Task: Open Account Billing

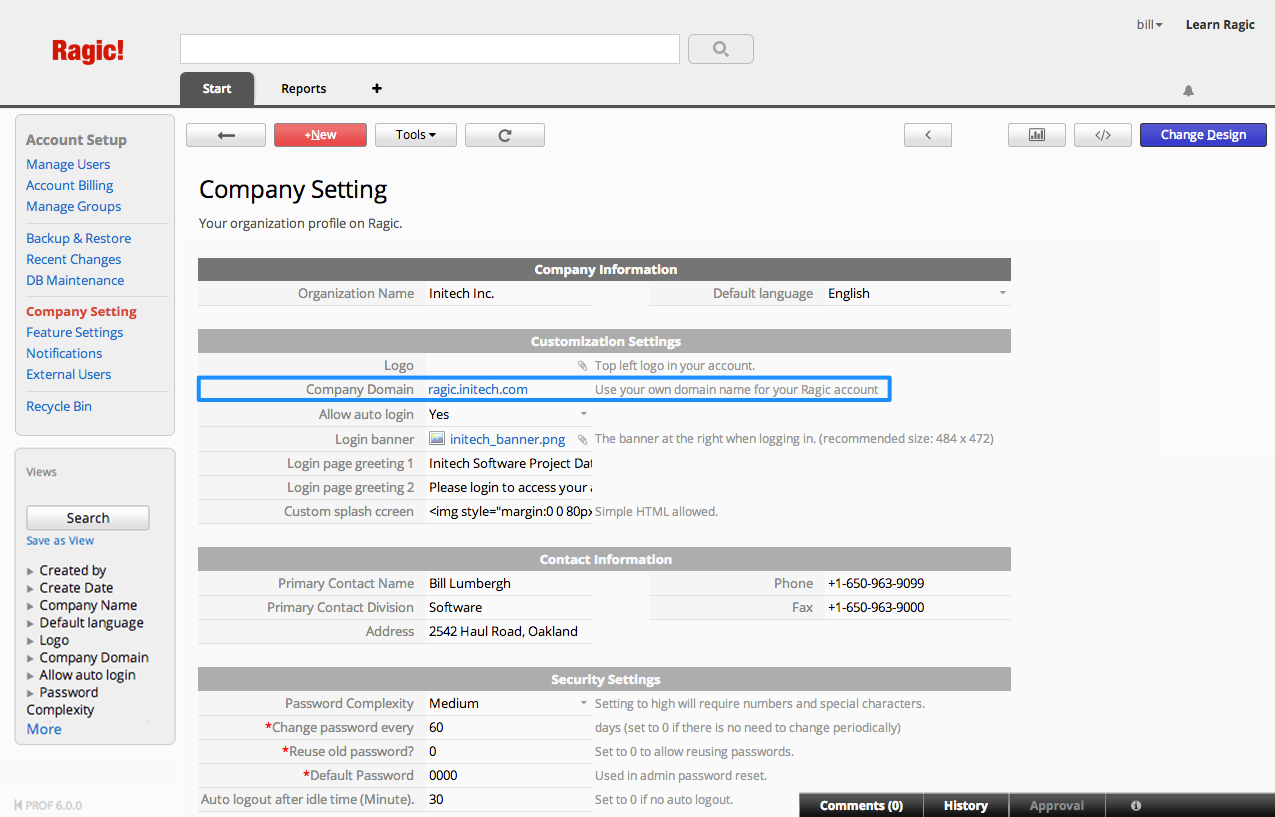Action: (x=70, y=185)
